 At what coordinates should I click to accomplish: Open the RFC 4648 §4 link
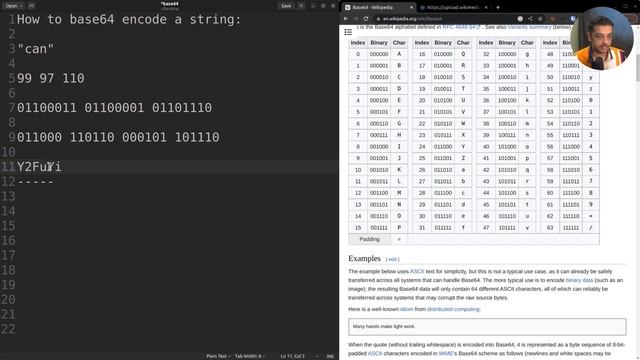click(x=461, y=27)
